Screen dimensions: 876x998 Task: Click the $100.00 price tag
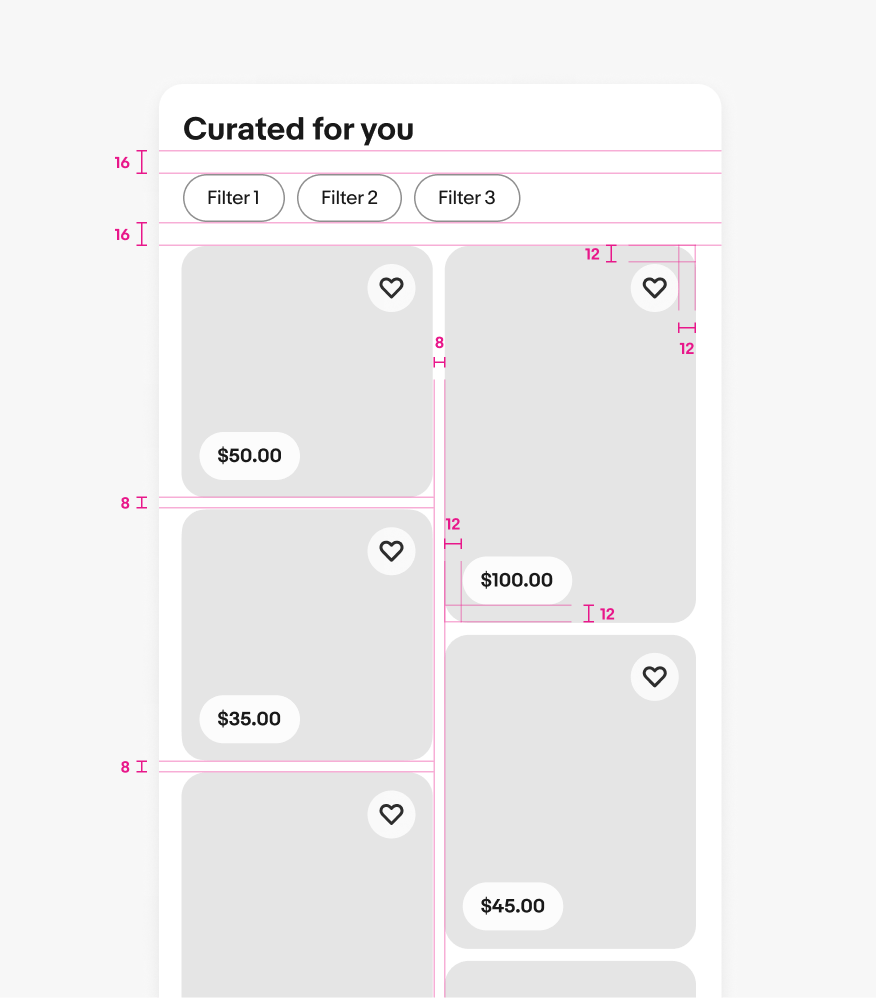pos(517,580)
